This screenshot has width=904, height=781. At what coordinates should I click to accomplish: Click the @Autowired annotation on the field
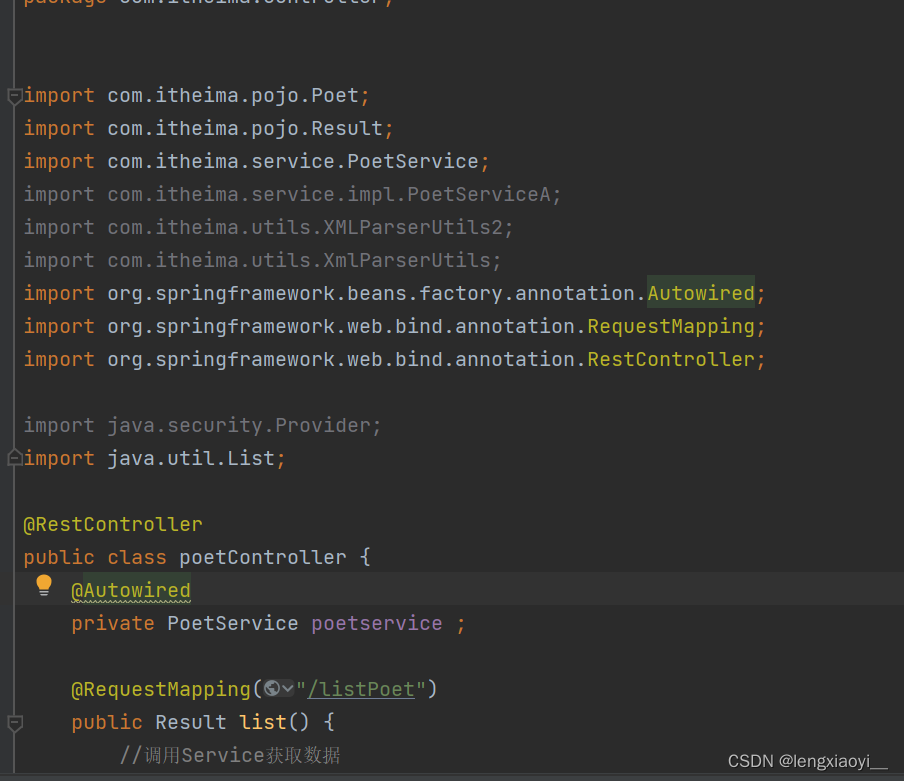[131, 590]
